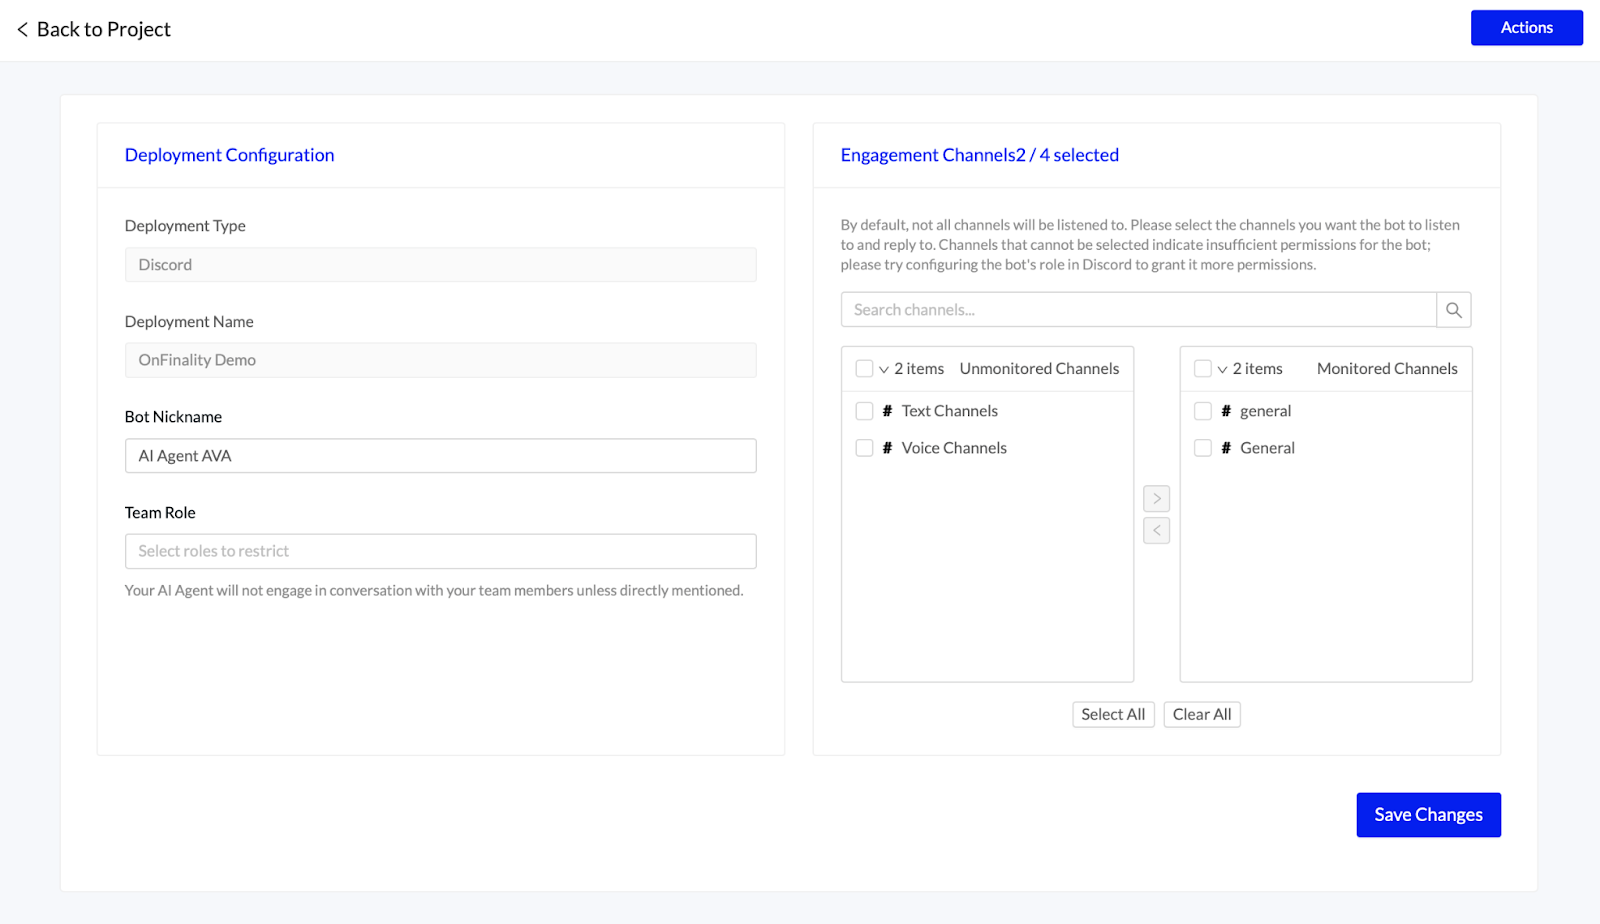Click the hashtag icon next to Text Channels

887,410
